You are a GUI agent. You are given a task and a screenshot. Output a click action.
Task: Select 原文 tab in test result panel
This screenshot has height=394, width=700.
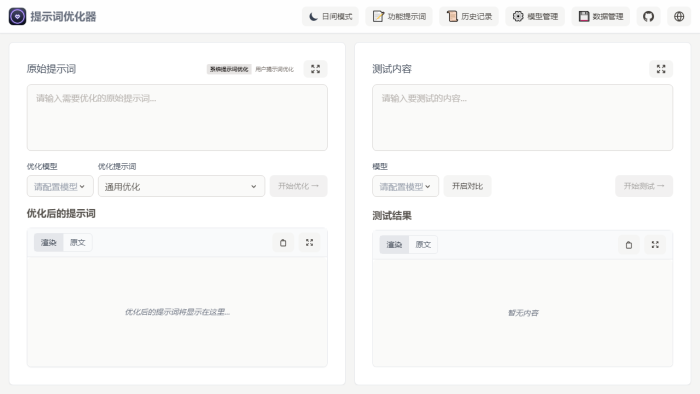[423, 245]
